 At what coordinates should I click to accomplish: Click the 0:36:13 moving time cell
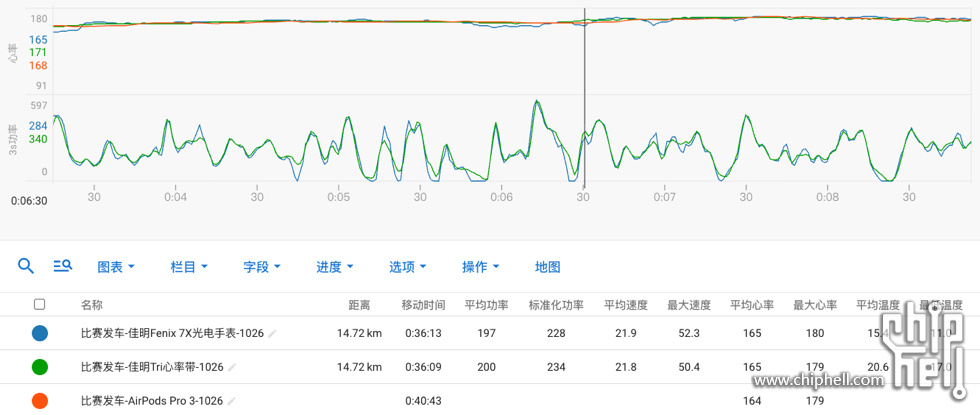pyautogui.click(x=424, y=334)
